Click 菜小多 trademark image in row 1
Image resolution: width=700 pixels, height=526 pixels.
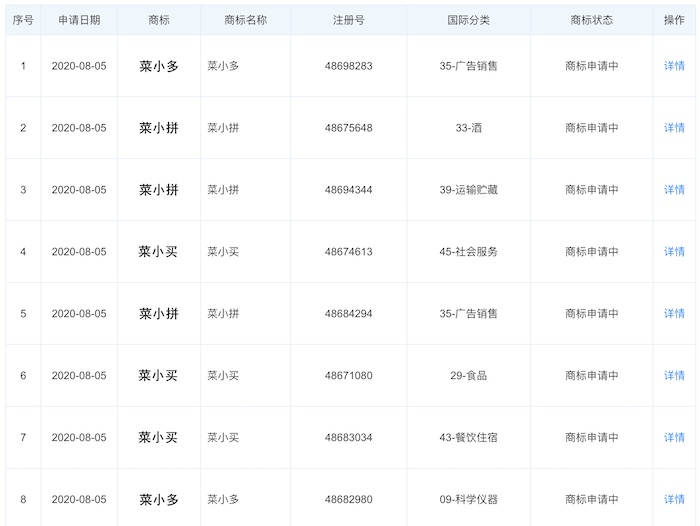click(x=158, y=66)
